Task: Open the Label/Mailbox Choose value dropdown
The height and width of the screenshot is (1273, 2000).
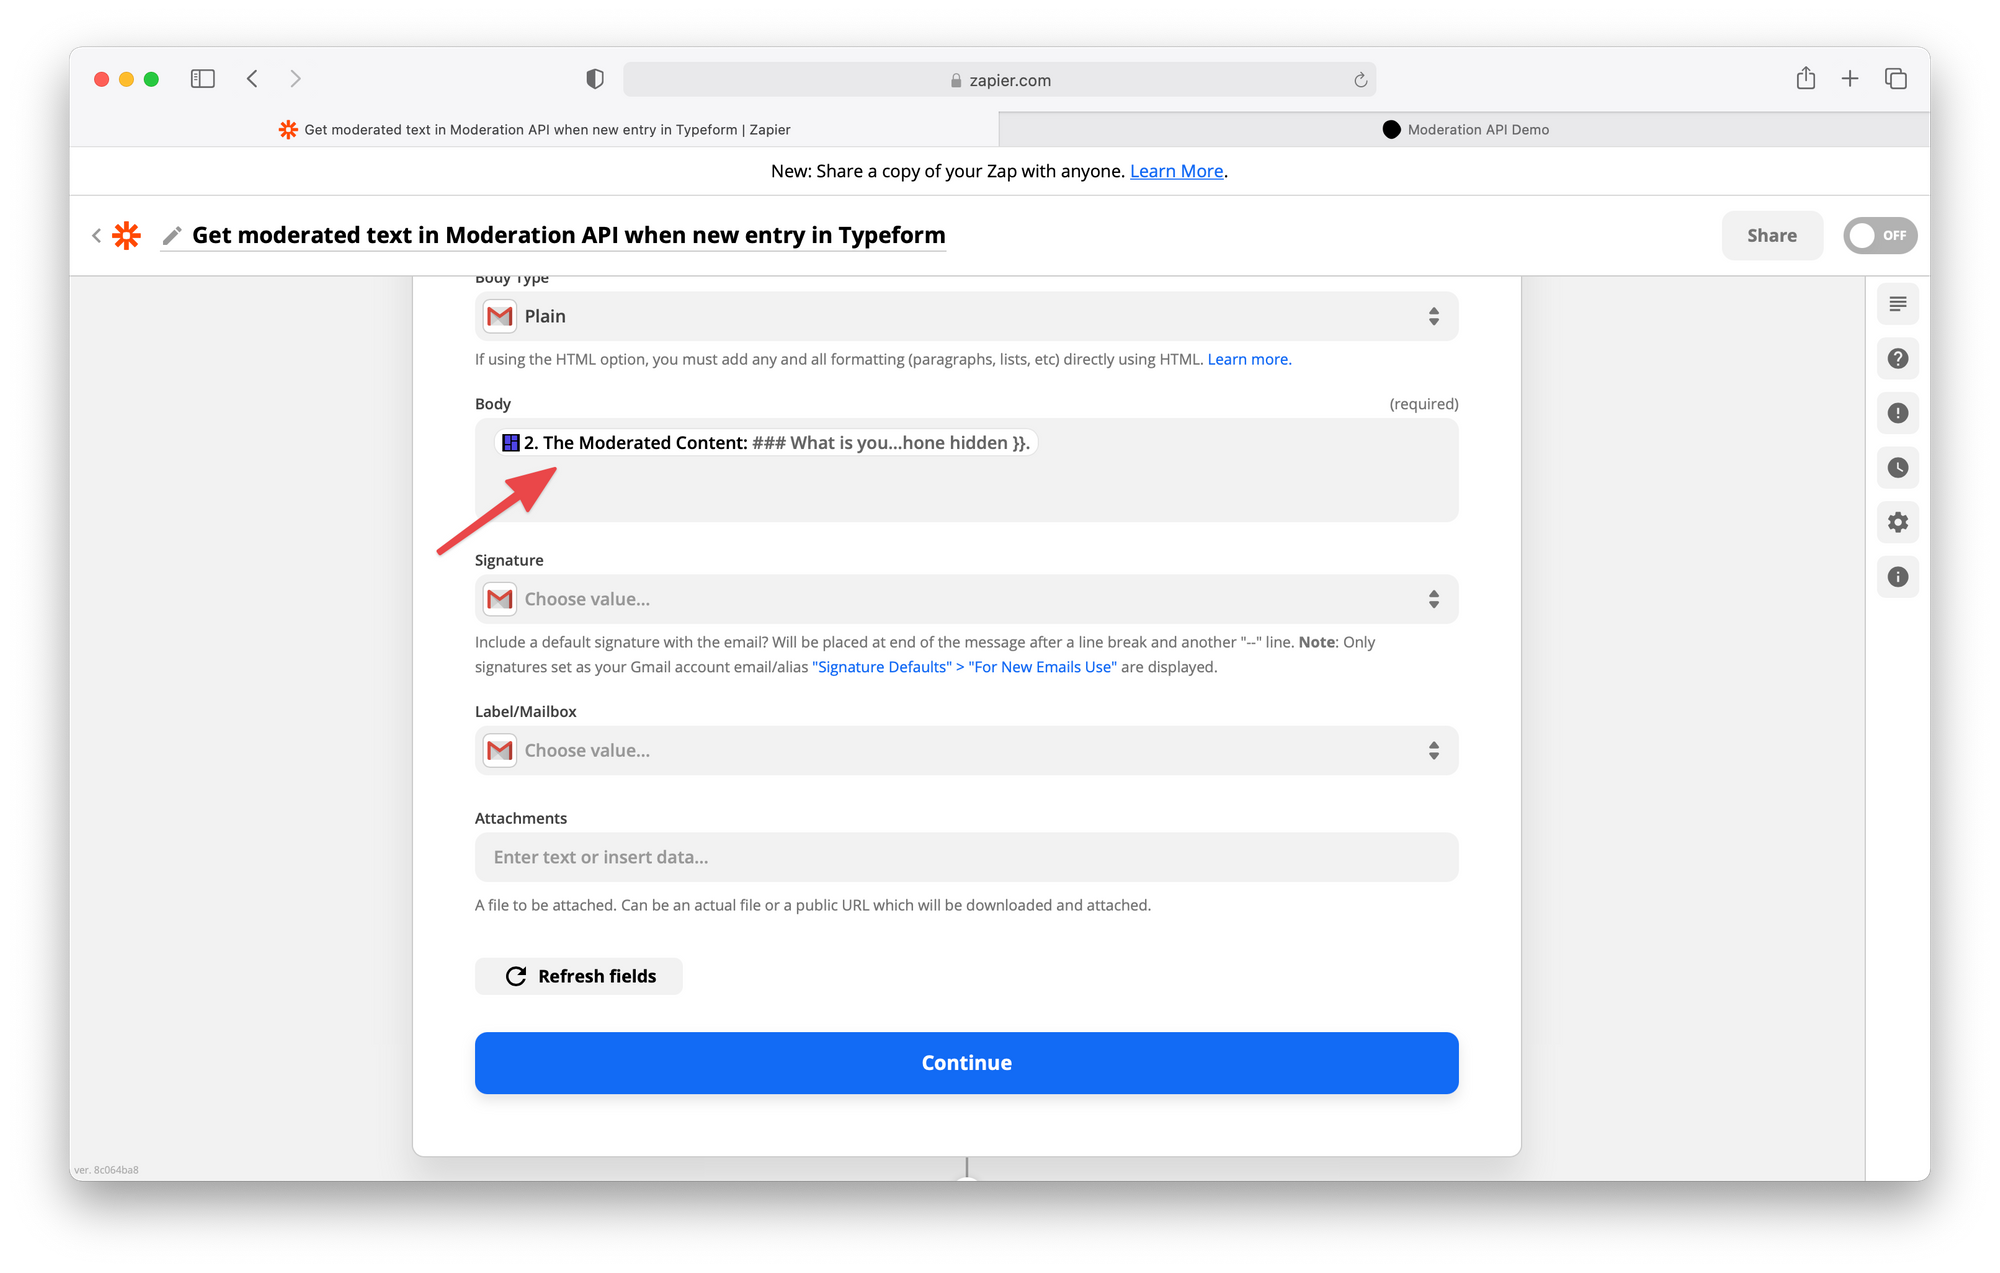Action: [x=966, y=750]
